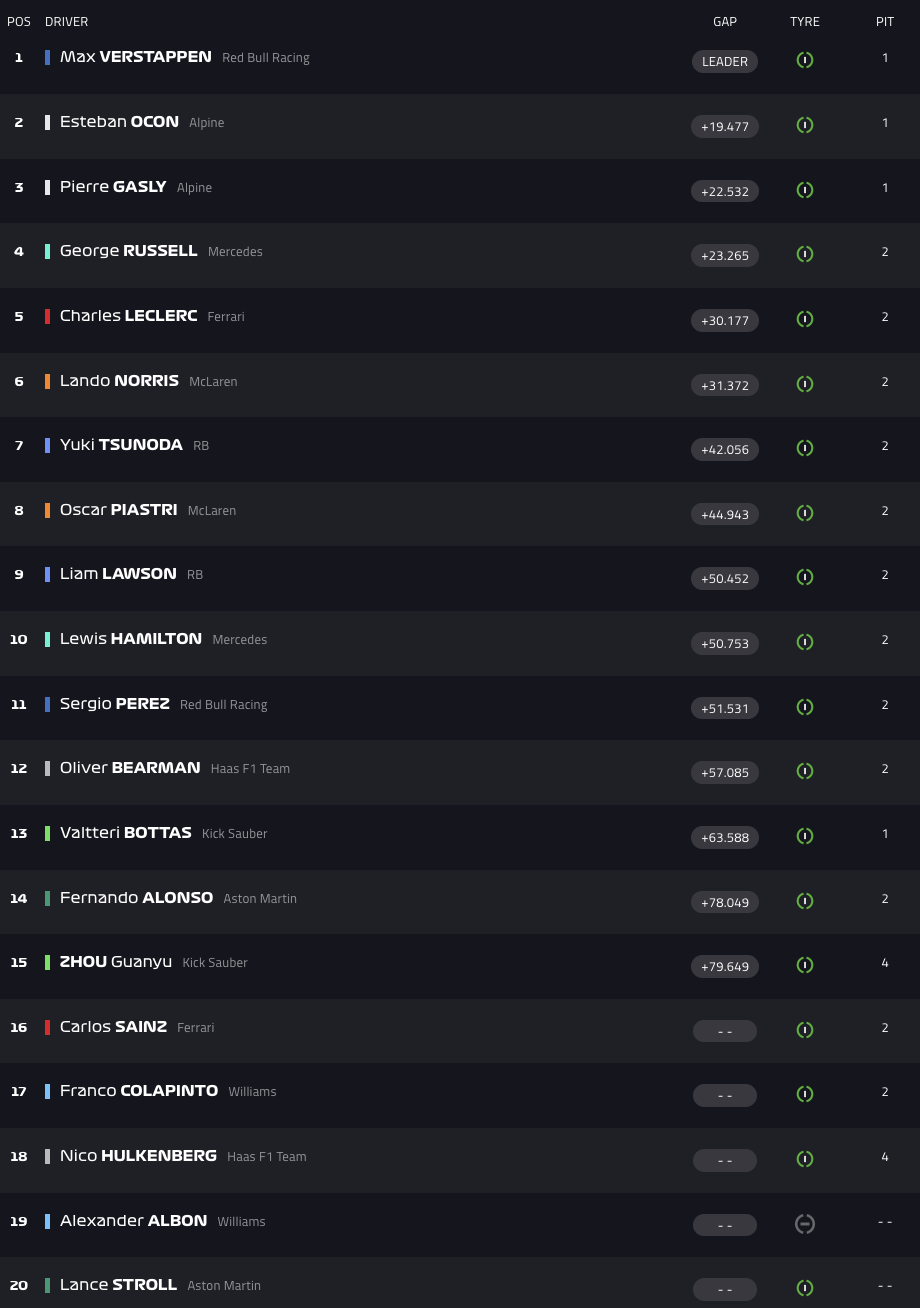The height and width of the screenshot is (1308, 920).
Task: Select driver name Fernando Alonso
Action: pyautogui.click(x=136, y=898)
